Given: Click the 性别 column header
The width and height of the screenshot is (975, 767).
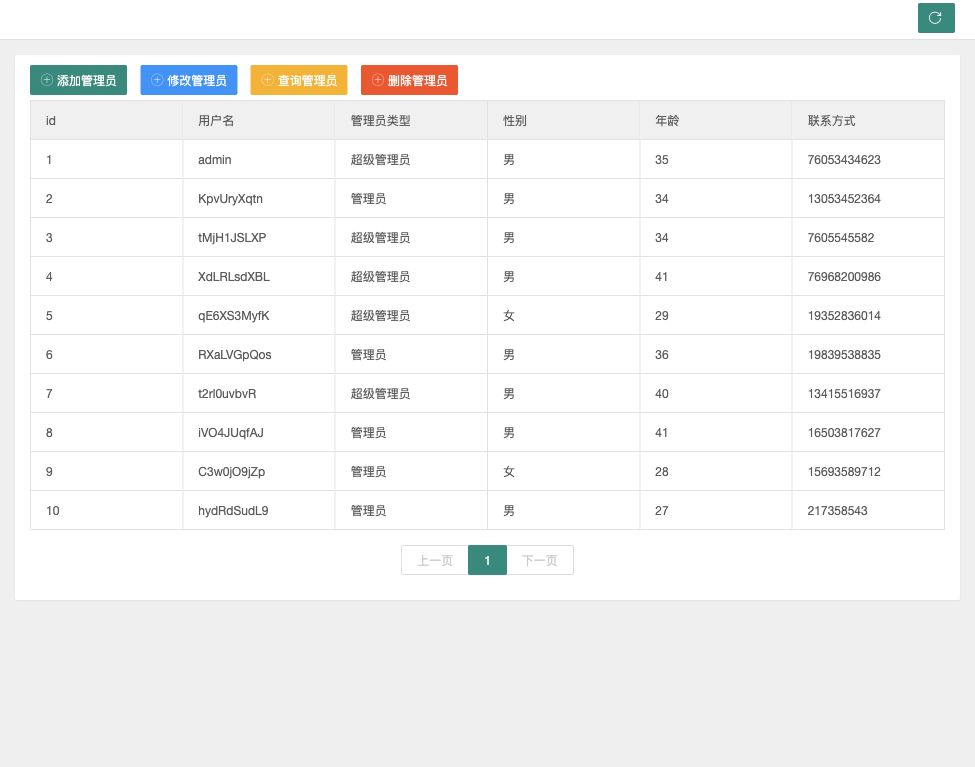Looking at the screenshot, I should pyautogui.click(x=563, y=121).
